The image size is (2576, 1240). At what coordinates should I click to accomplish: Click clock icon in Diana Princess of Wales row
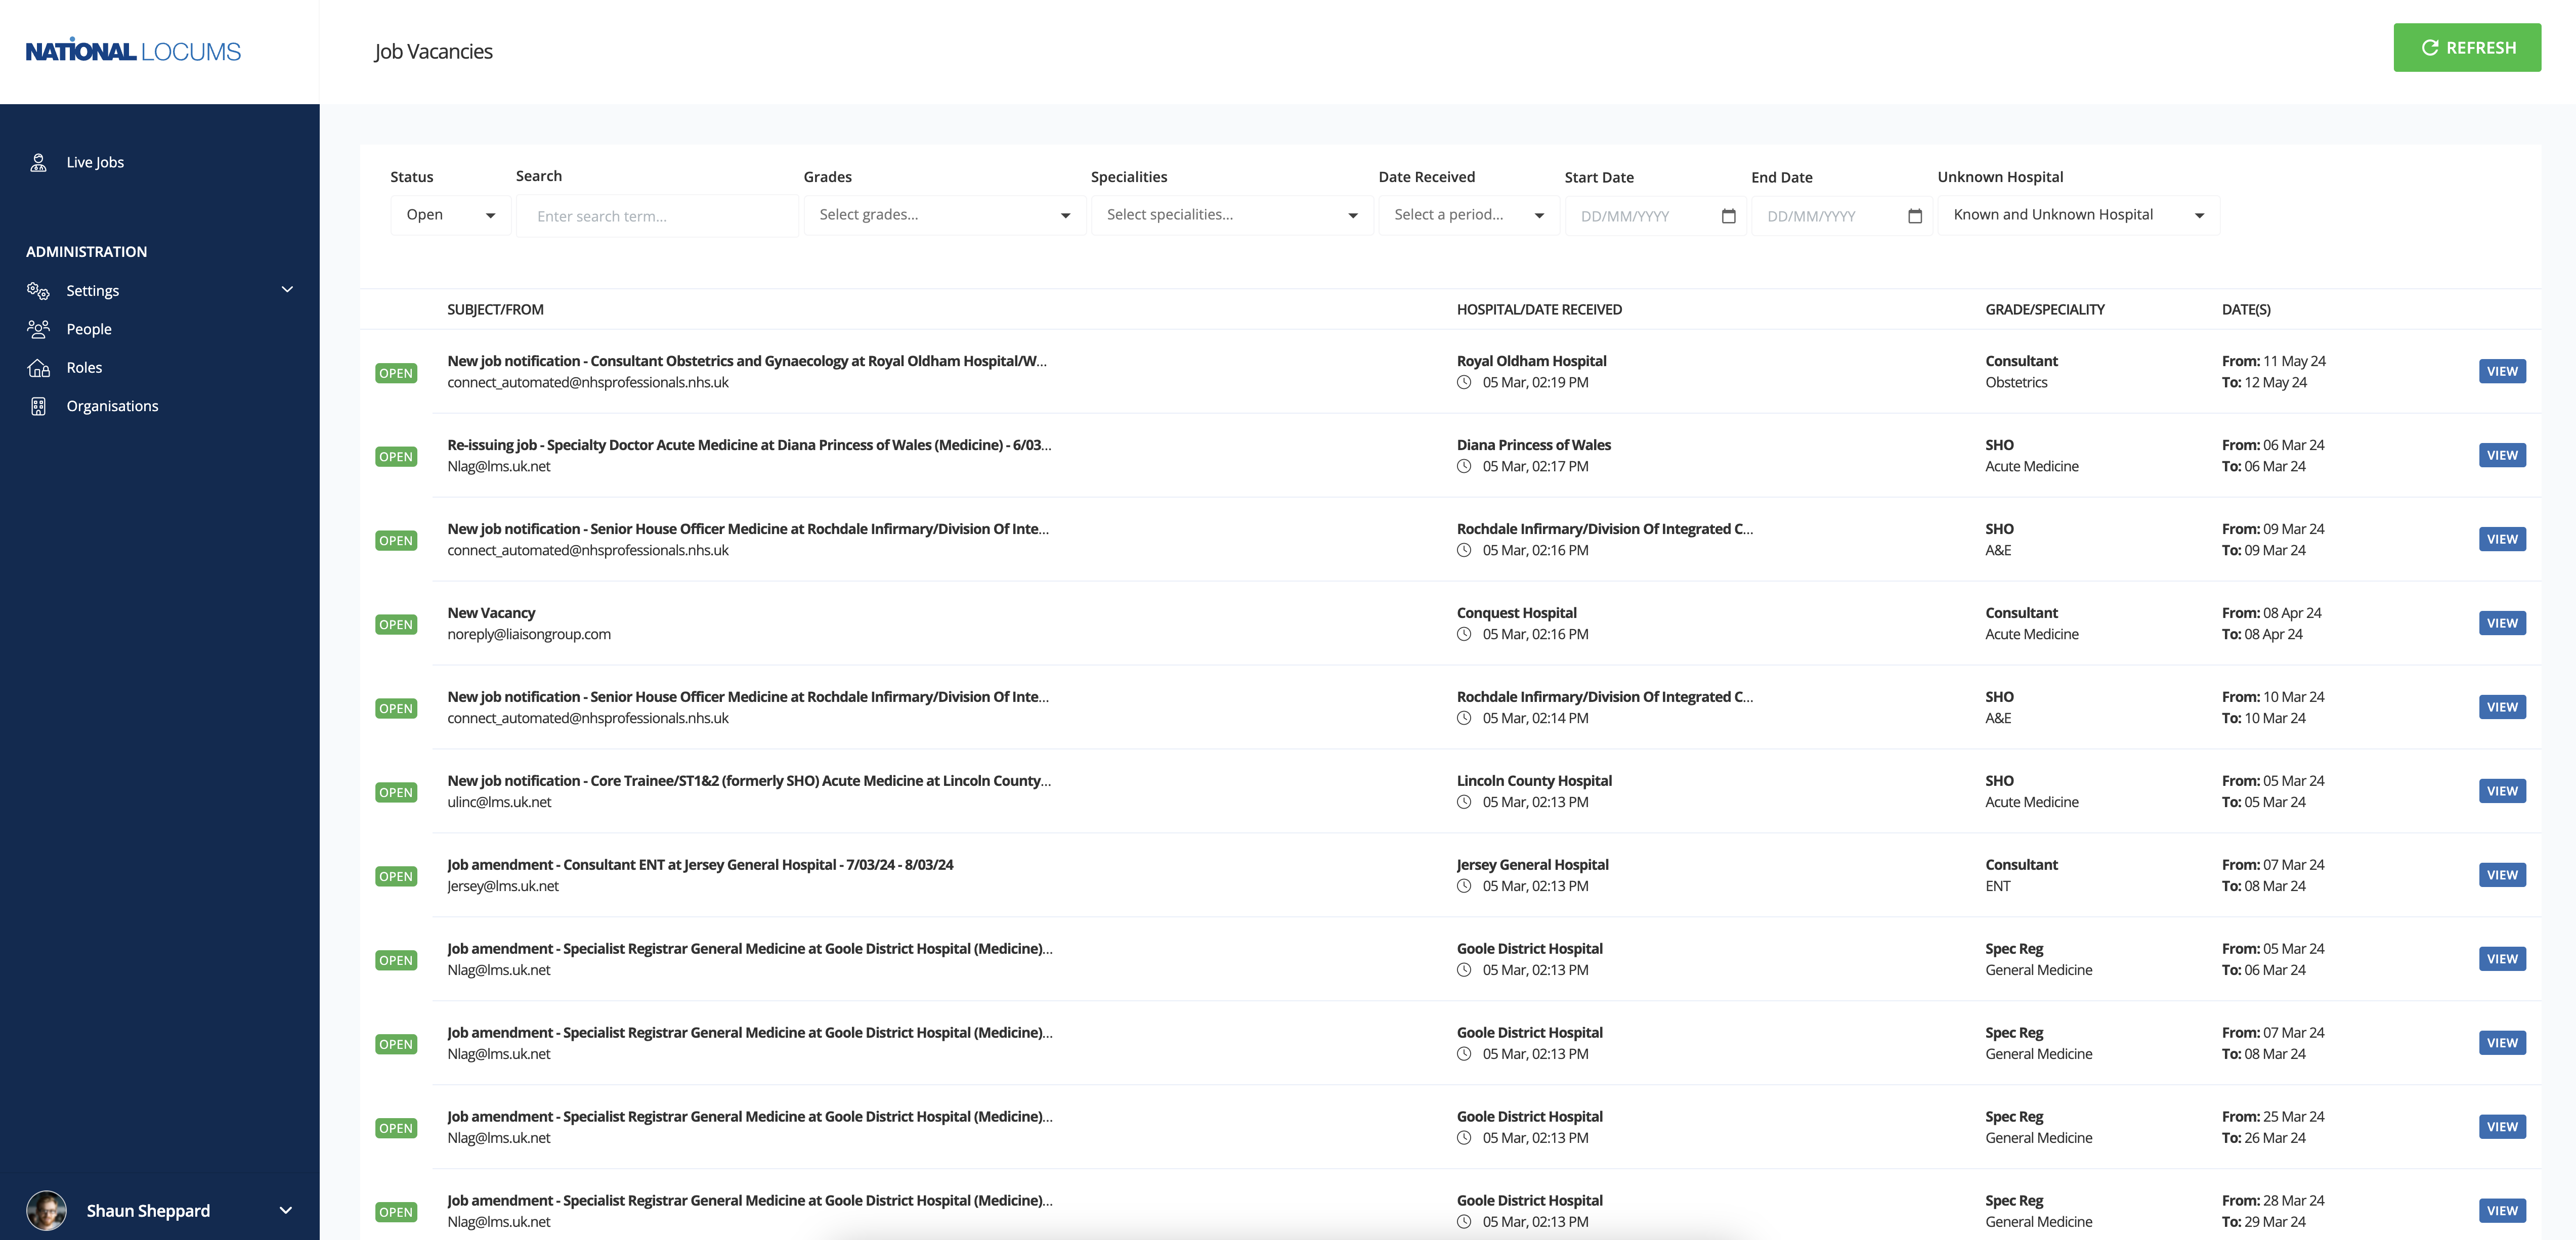click(x=1464, y=466)
